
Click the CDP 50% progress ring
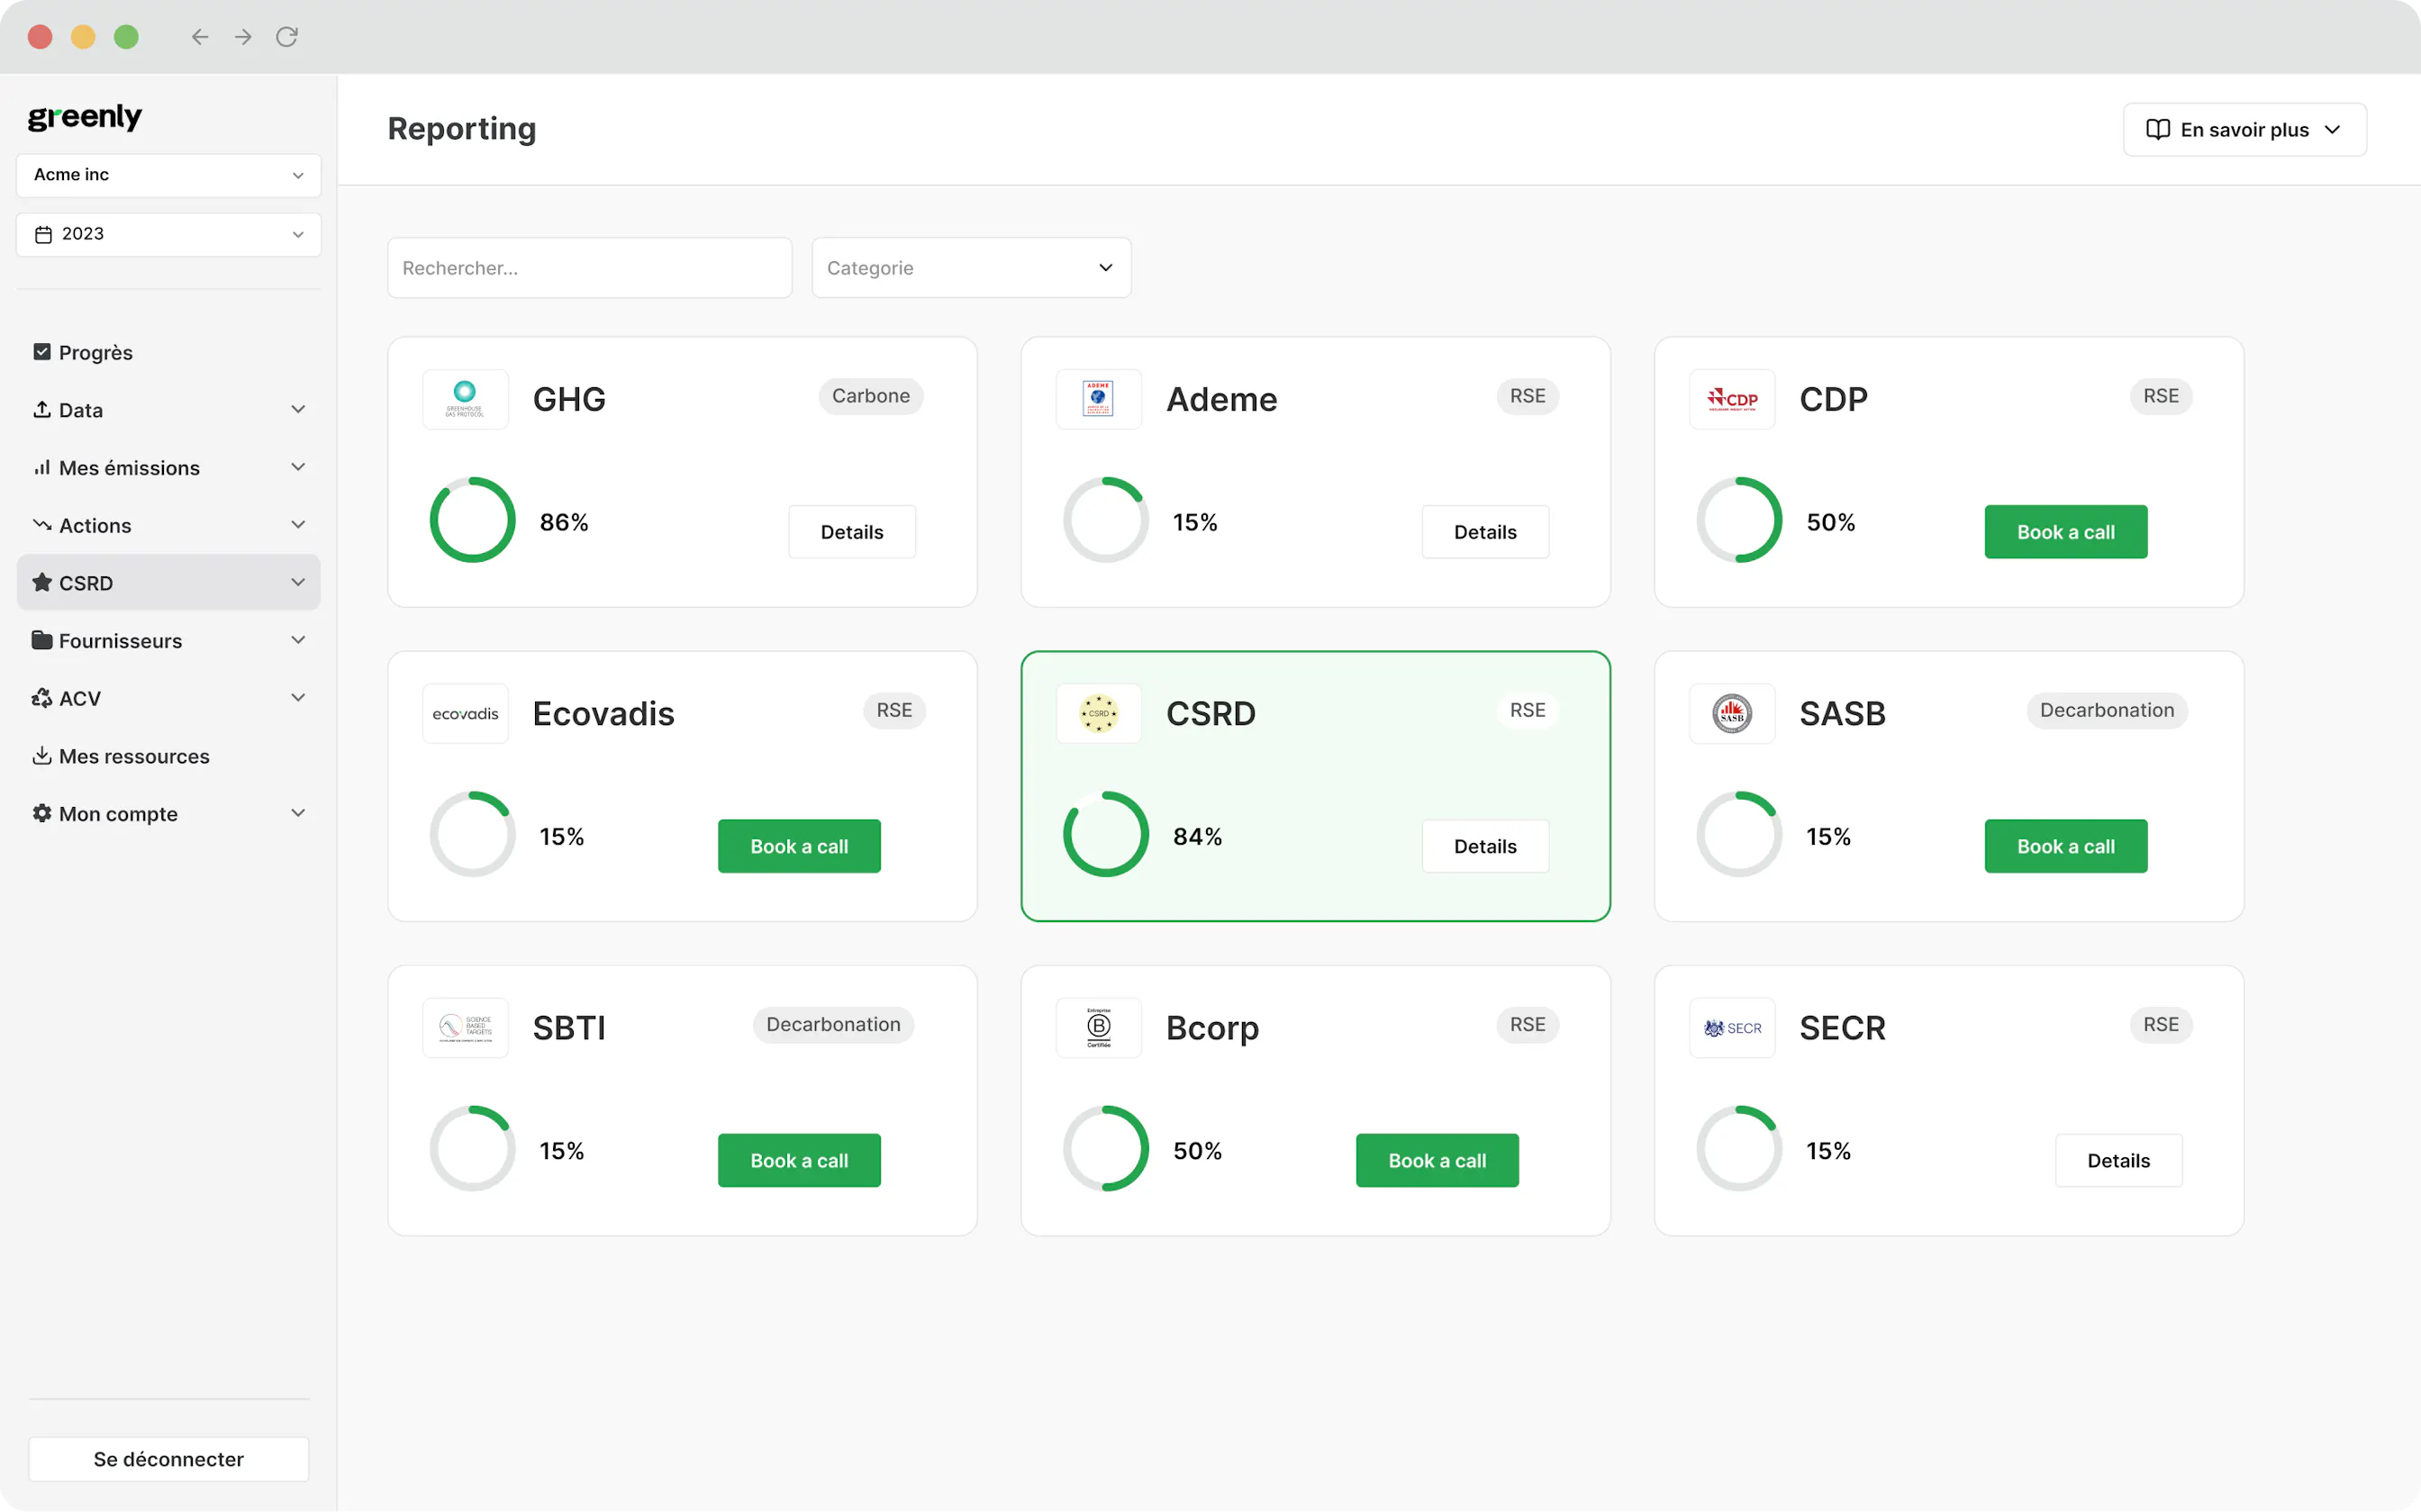click(1739, 520)
